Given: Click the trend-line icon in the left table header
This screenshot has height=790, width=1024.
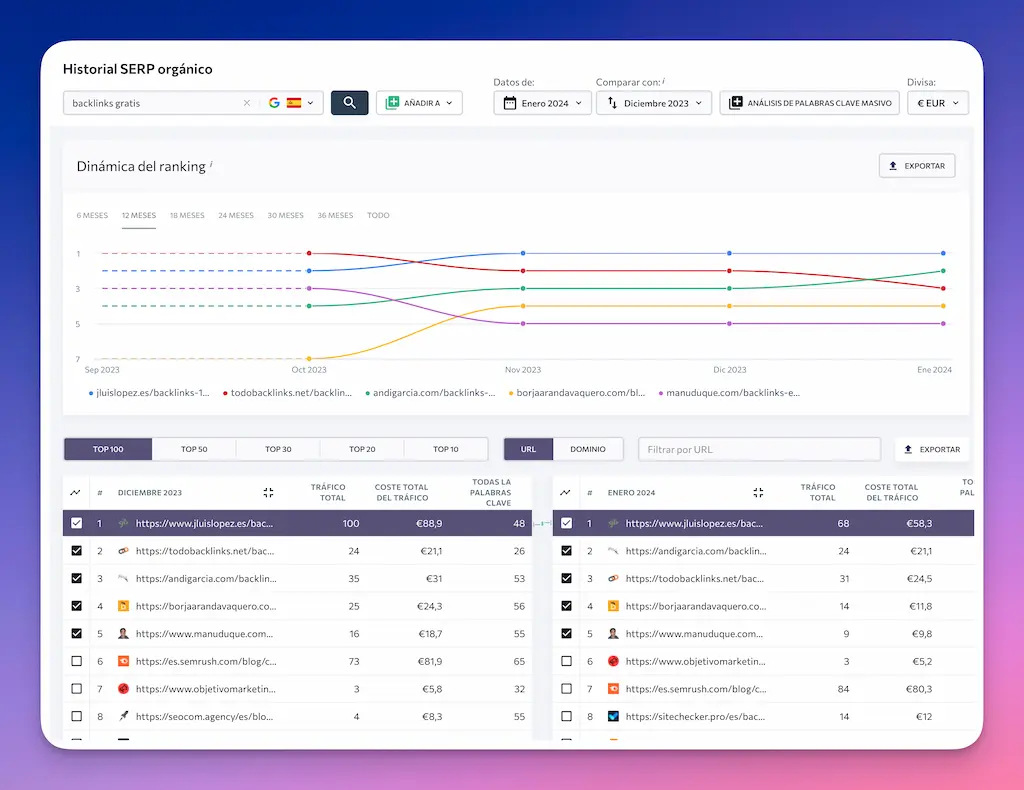Looking at the screenshot, I should [78, 492].
